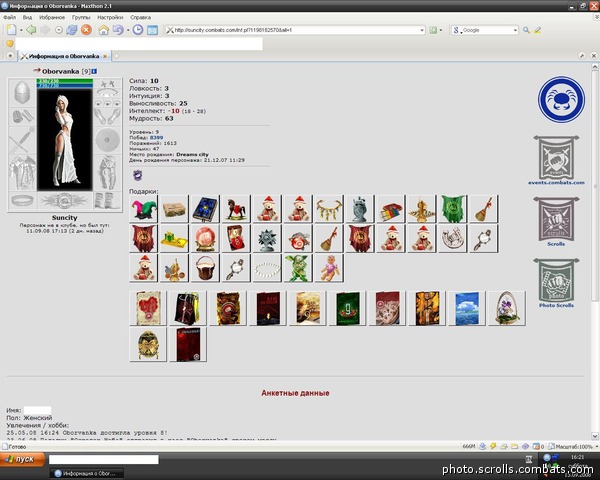Image resolution: width=600 pixels, height=480 pixels.
Task: Open the search engine selector S icon
Action: coord(456,30)
